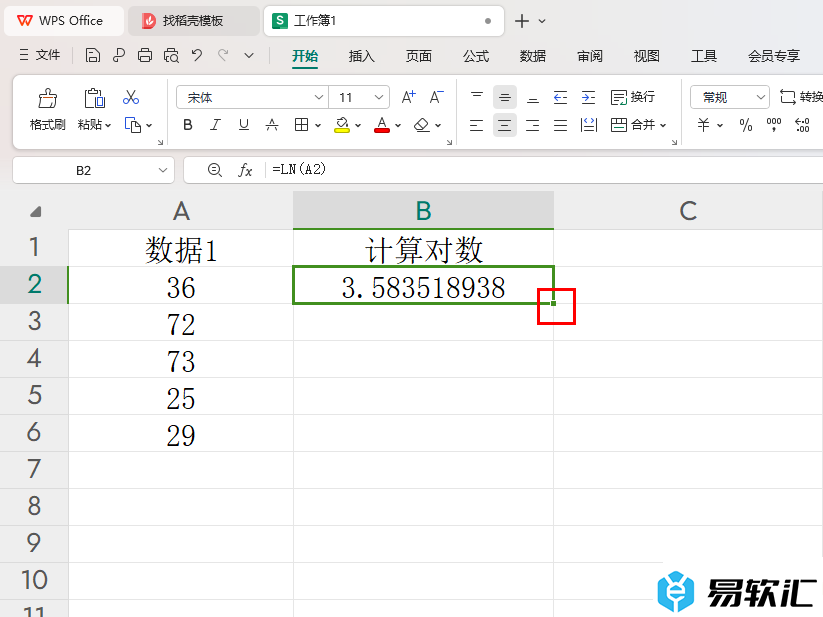The width and height of the screenshot is (823, 617).
Task: Click the Percent style icon
Action: tap(746, 125)
